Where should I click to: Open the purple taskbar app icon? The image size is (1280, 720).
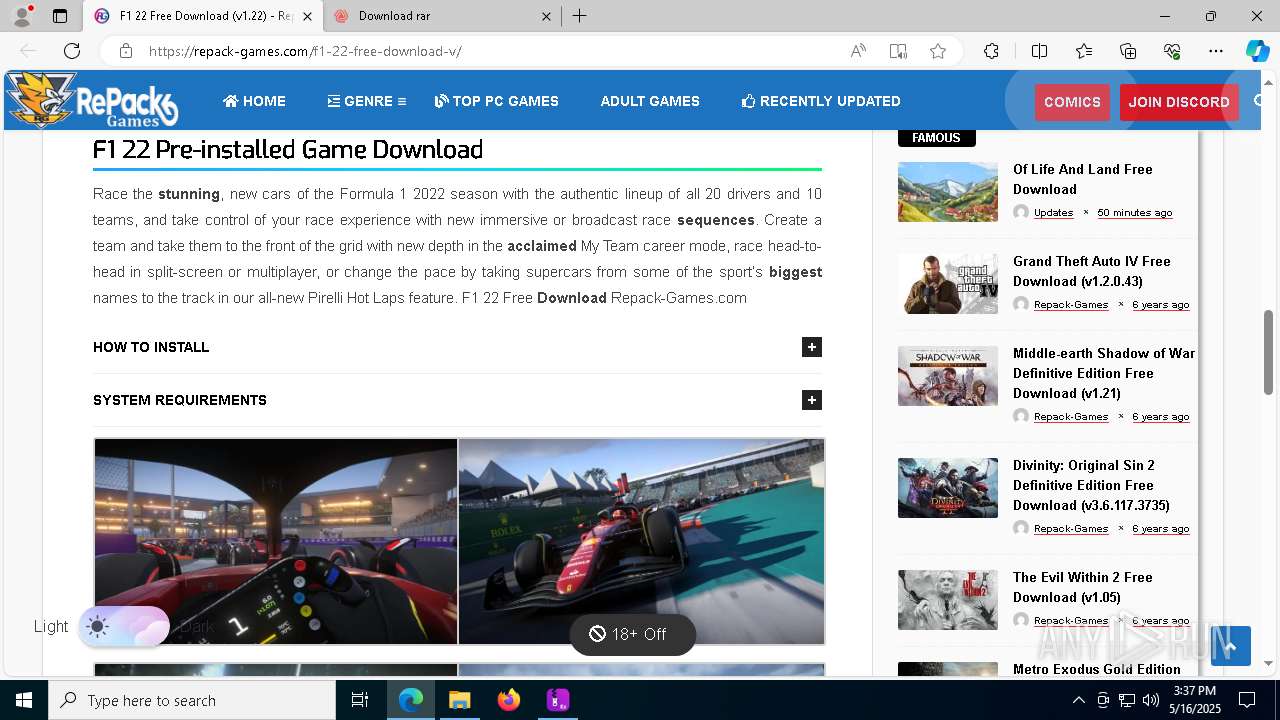[558, 700]
